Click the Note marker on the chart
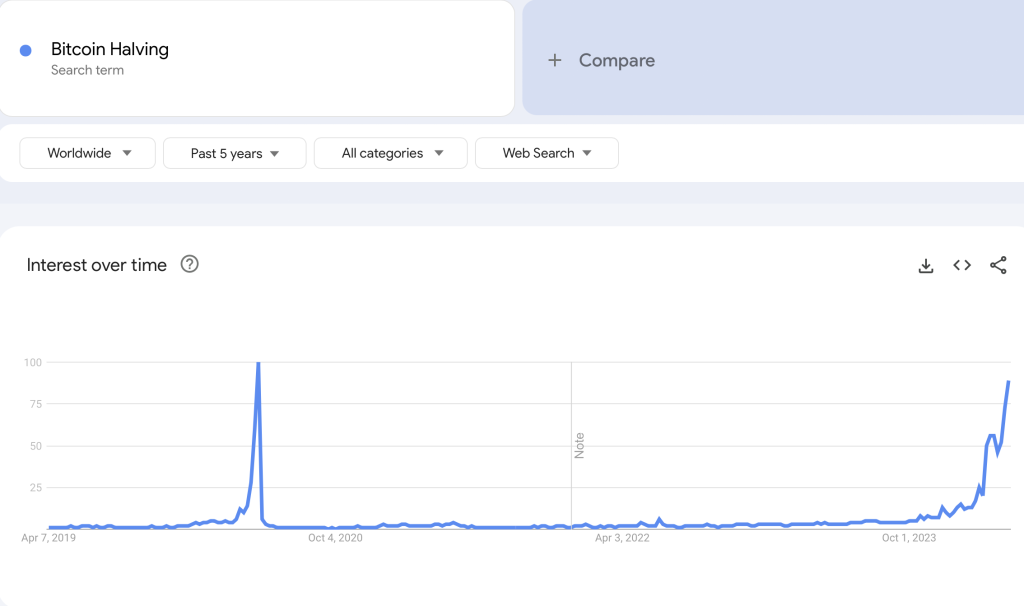Image resolution: width=1024 pixels, height=606 pixels. [579, 445]
